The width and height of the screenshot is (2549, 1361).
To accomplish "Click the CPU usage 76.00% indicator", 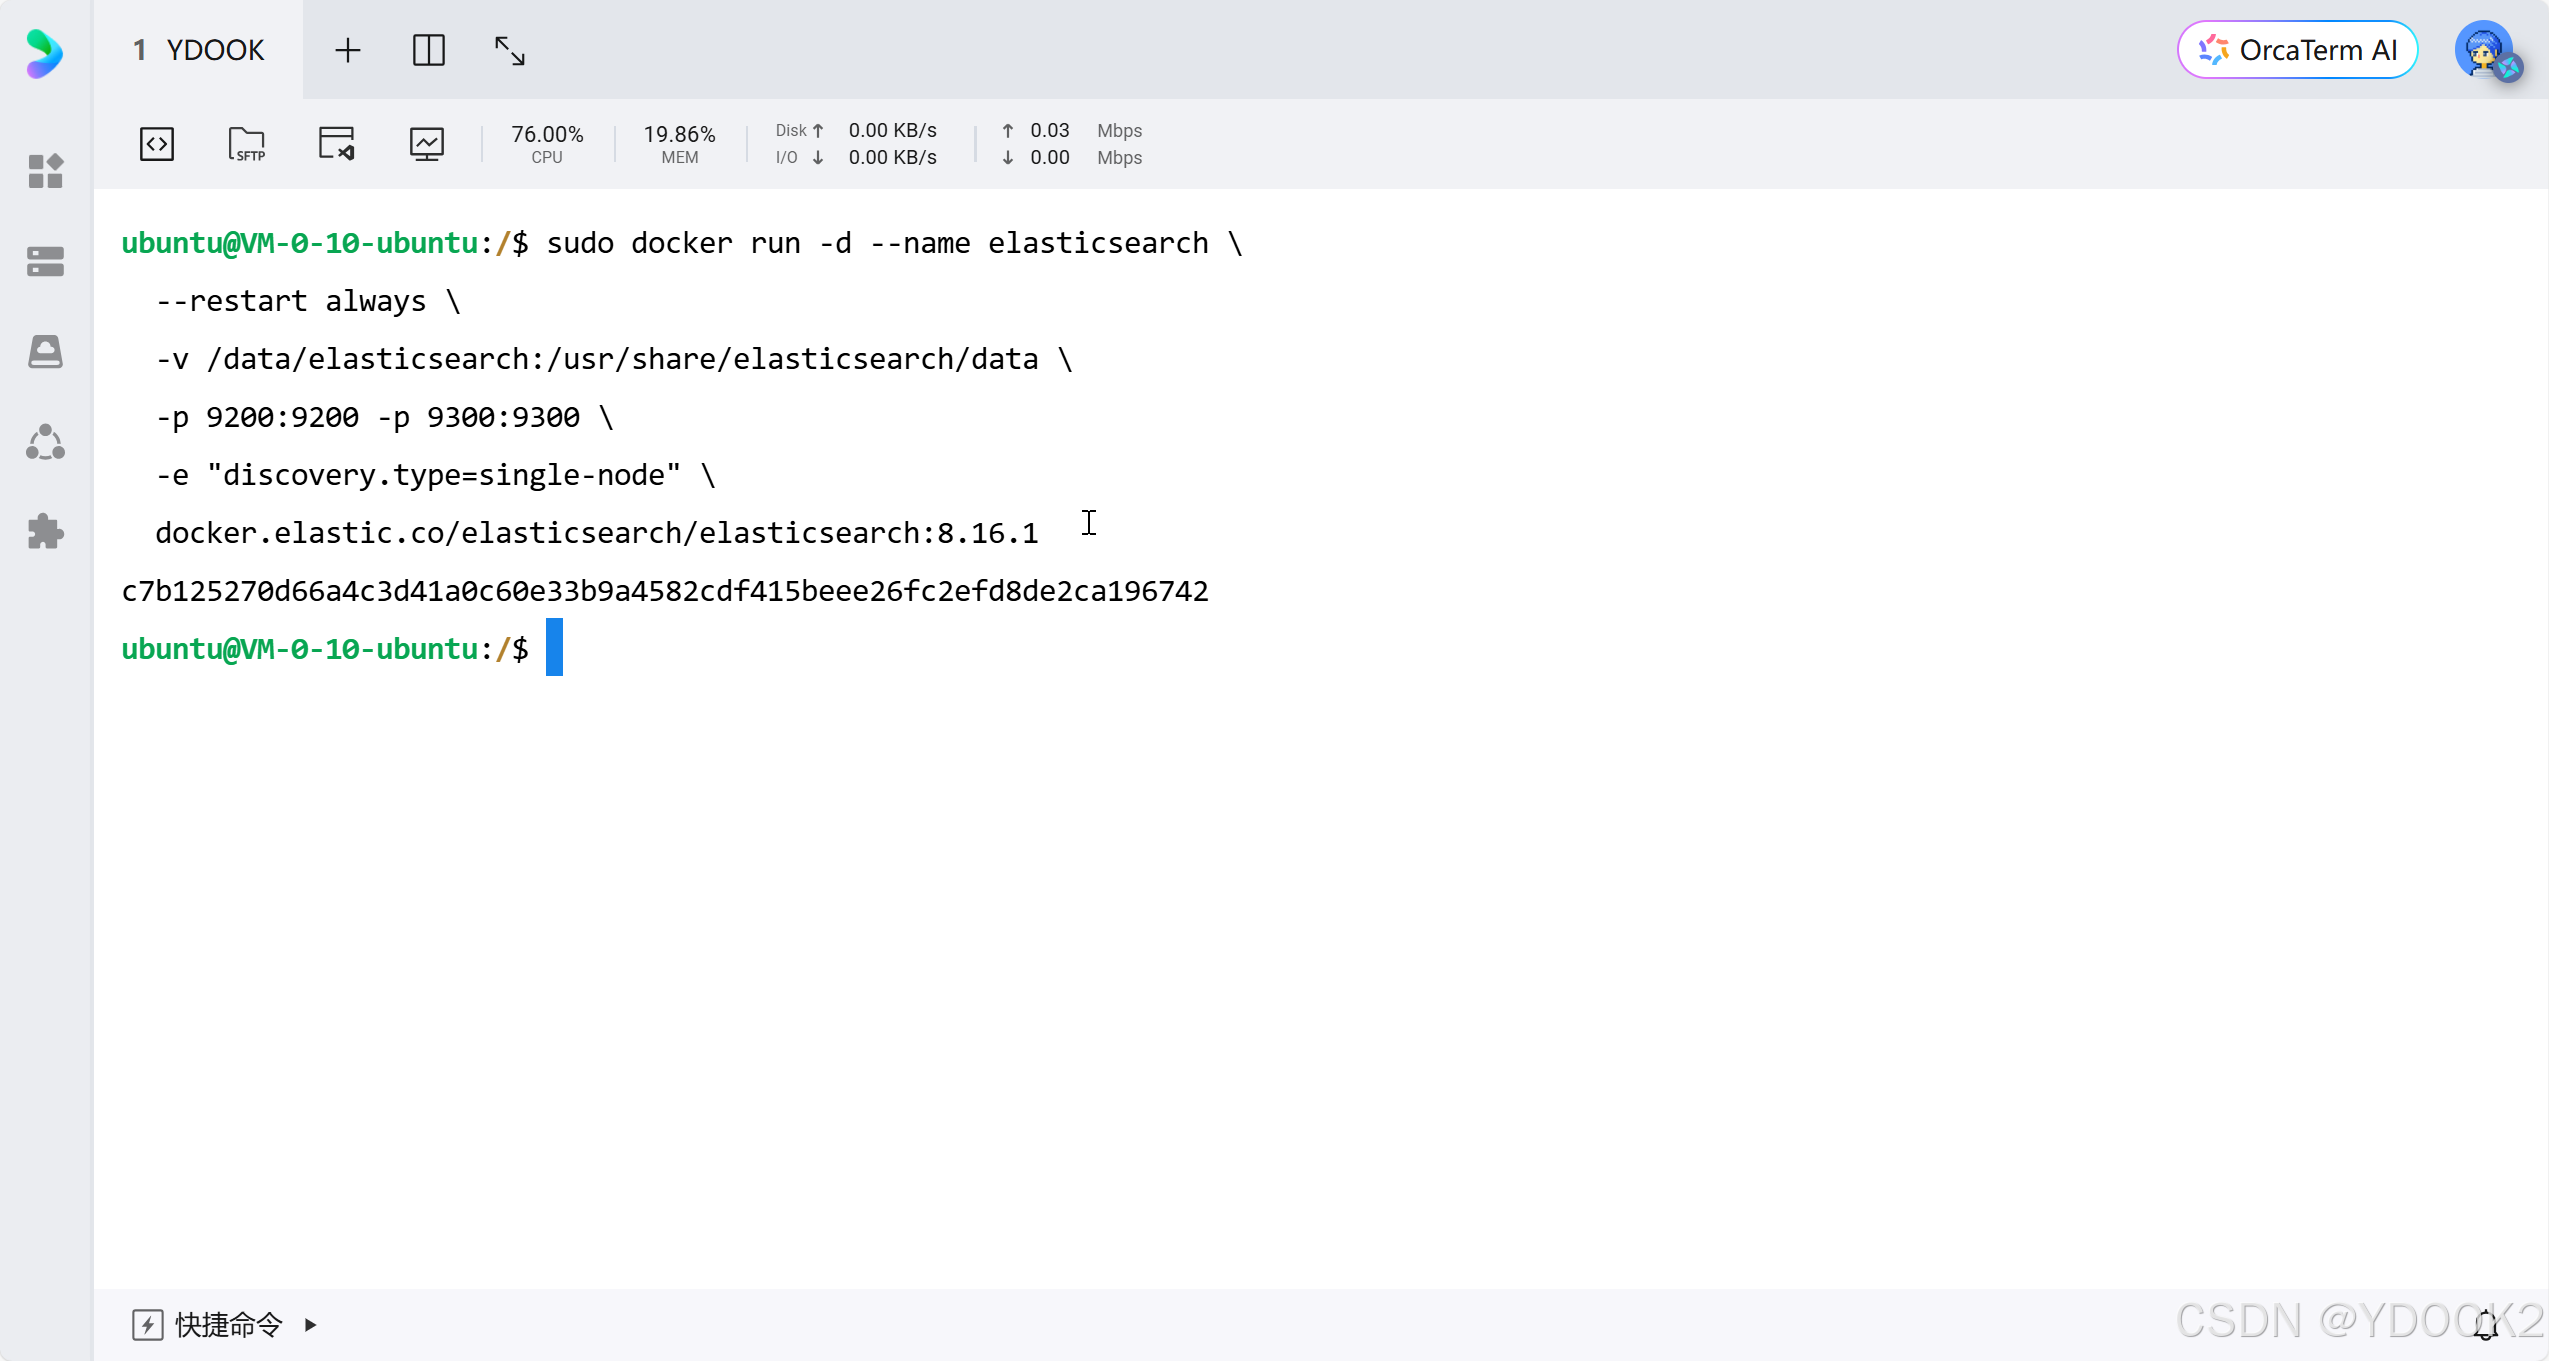I will click(x=547, y=142).
